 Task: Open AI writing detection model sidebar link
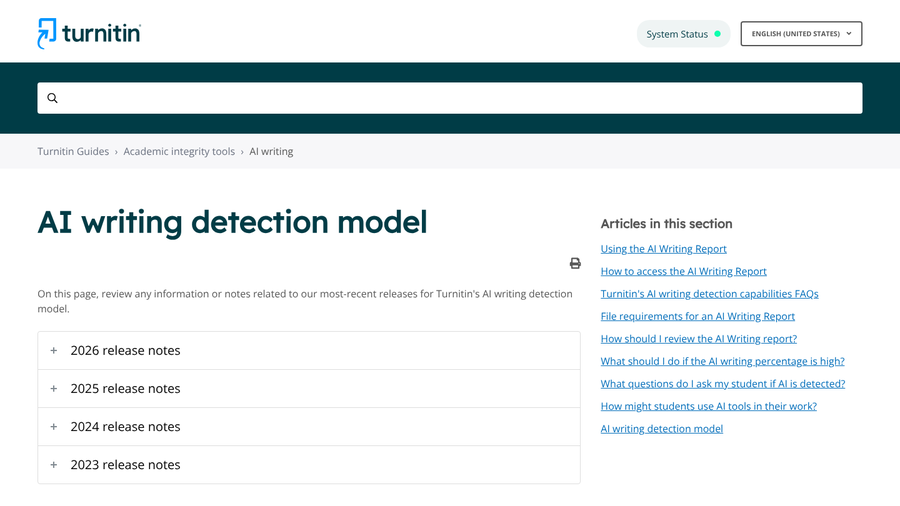tap(662, 429)
